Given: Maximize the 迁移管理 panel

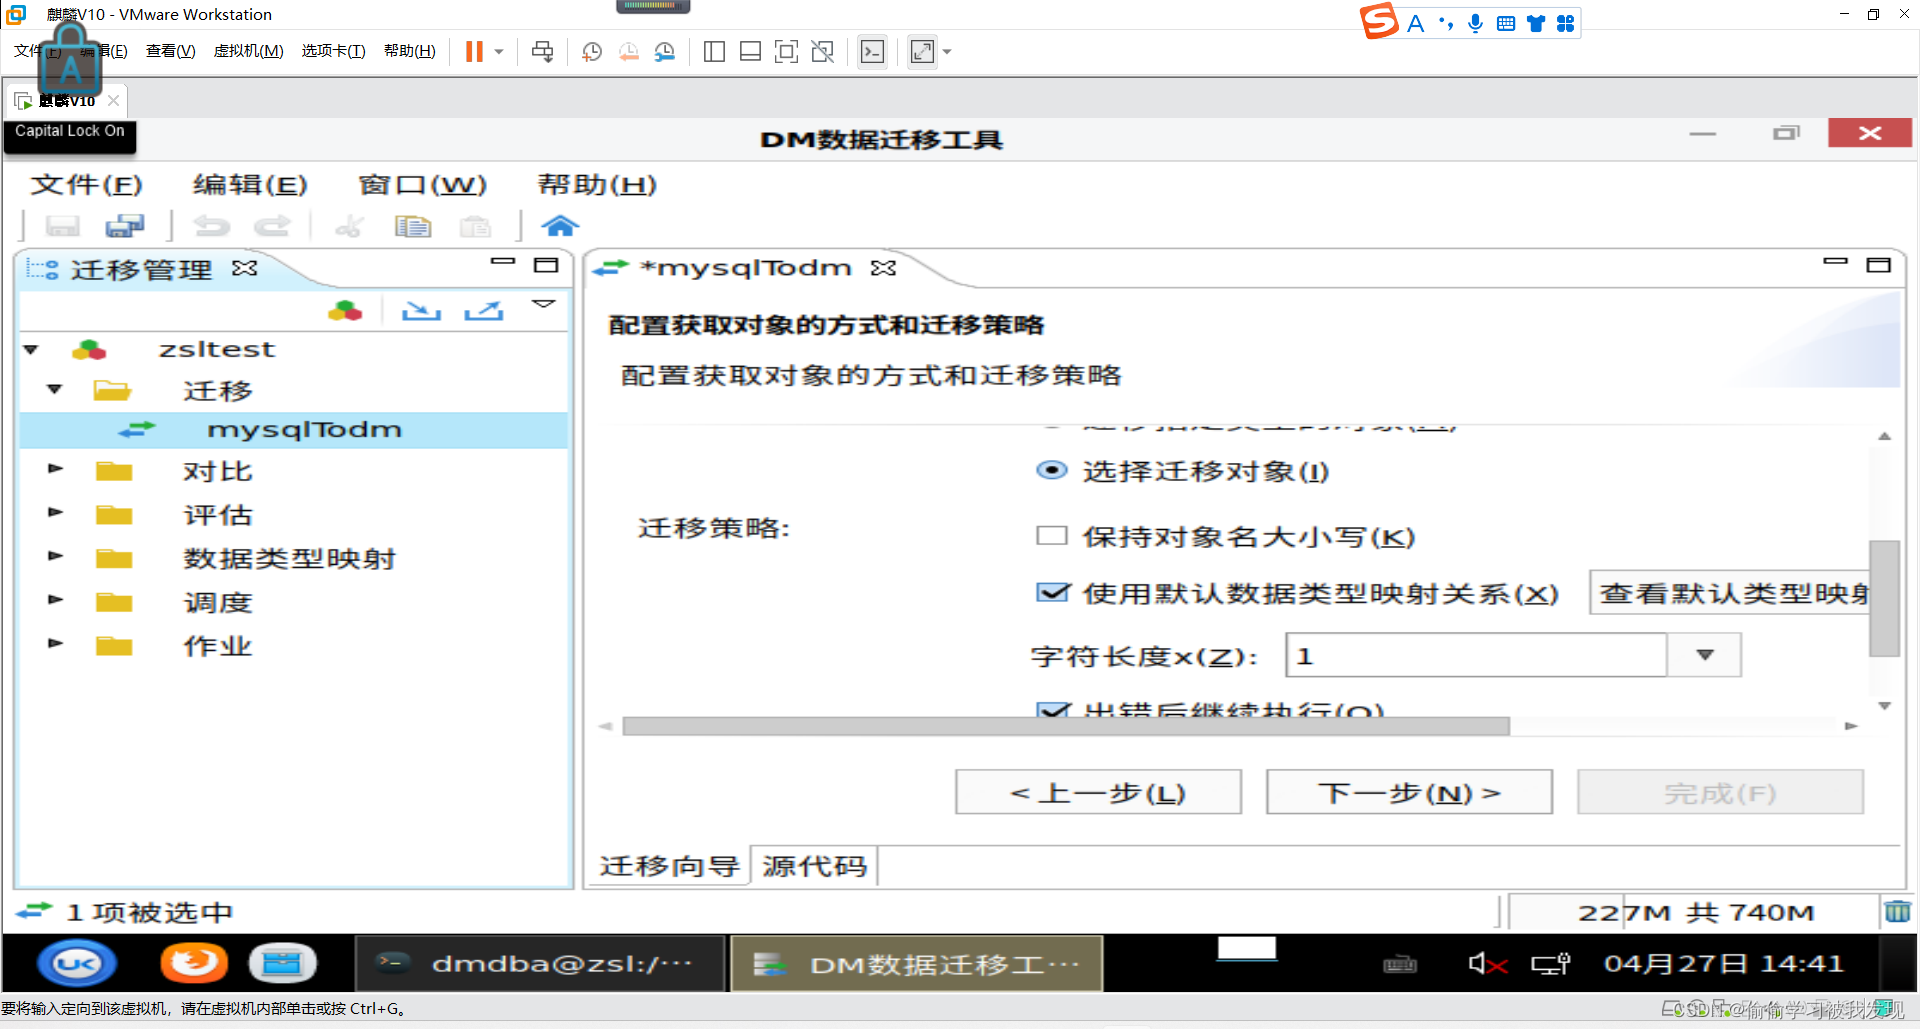Looking at the screenshot, I should (x=546, y=265).
